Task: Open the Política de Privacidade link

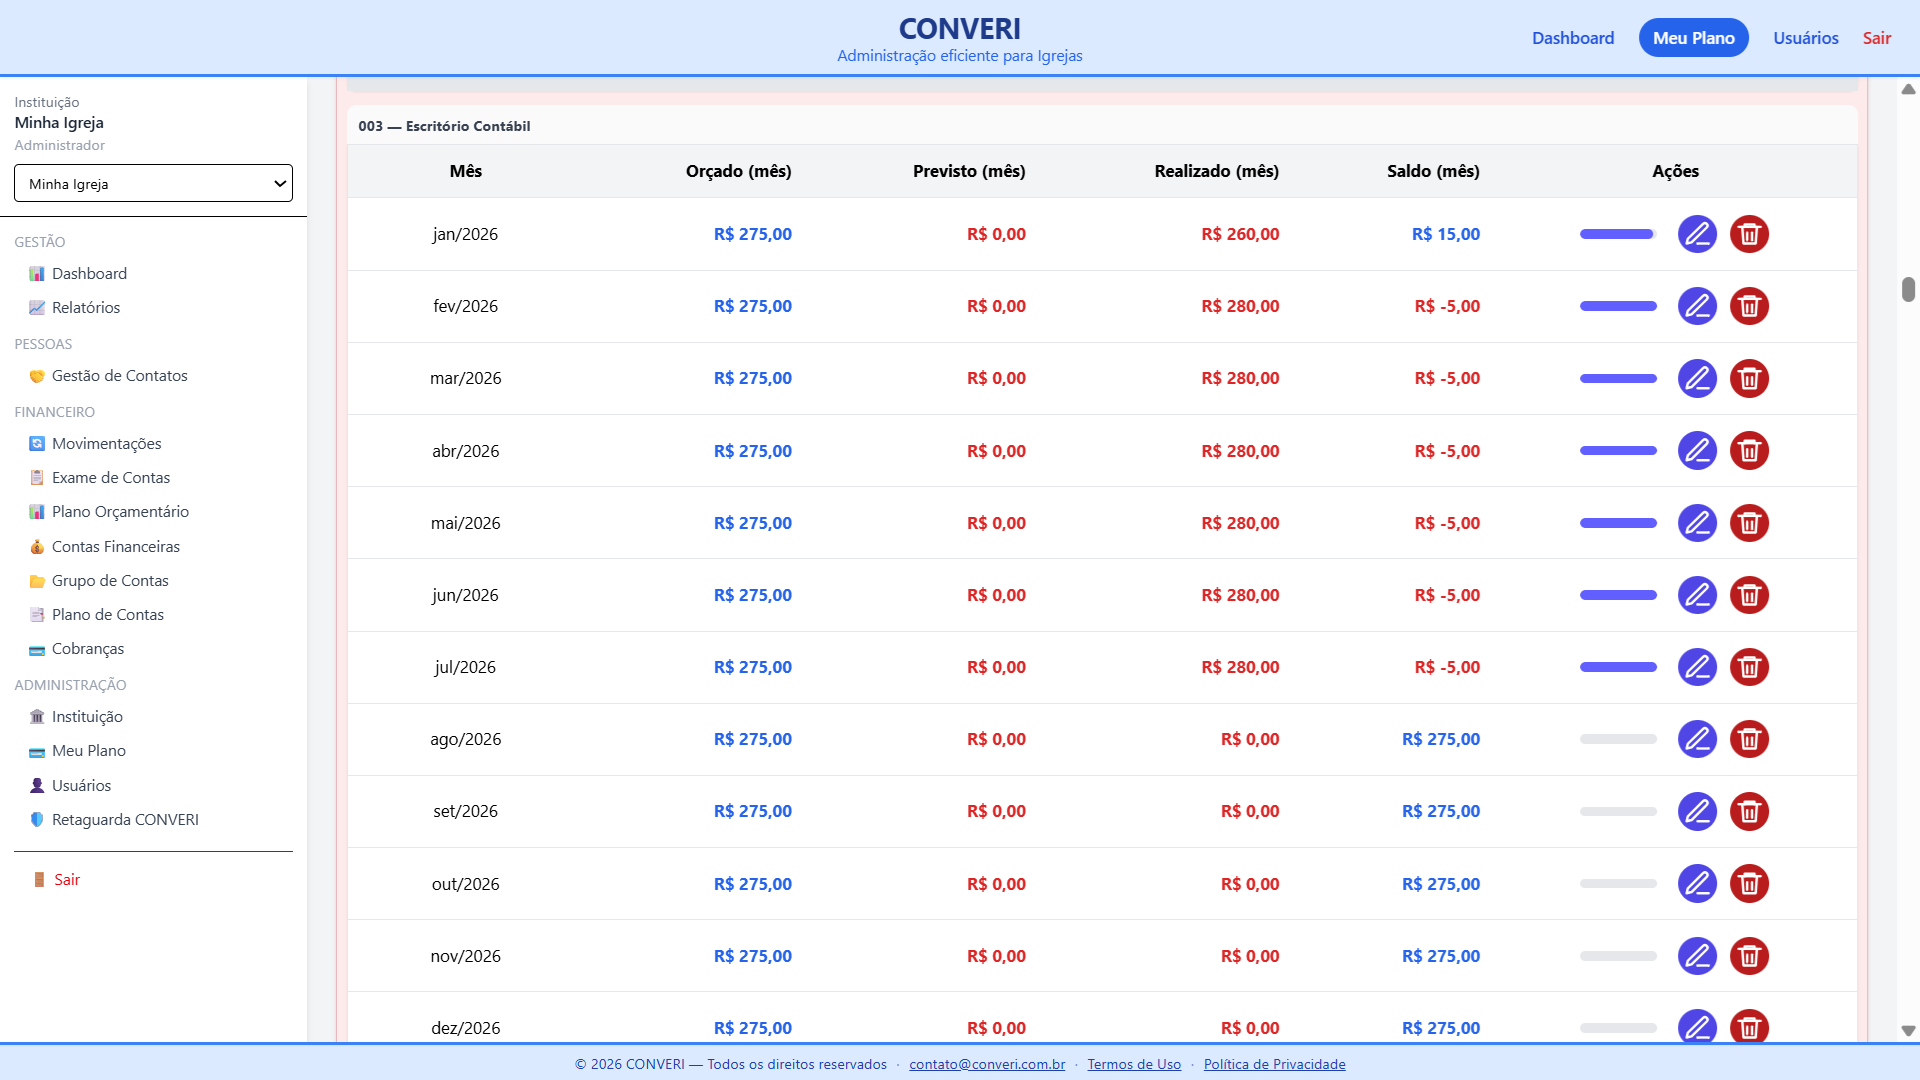Action: point(1274,1064)
